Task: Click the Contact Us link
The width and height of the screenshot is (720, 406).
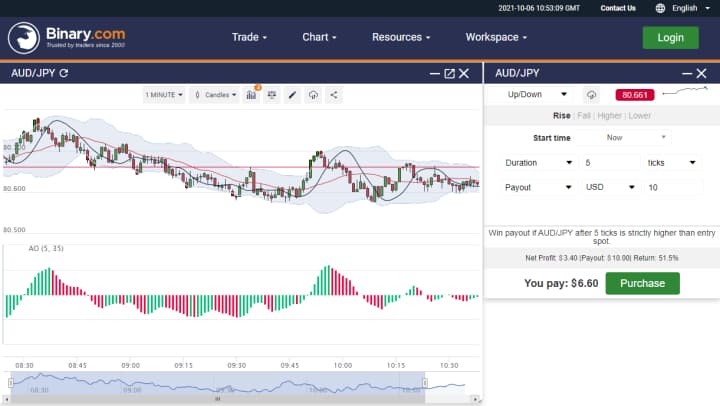Action: [618, 8]
